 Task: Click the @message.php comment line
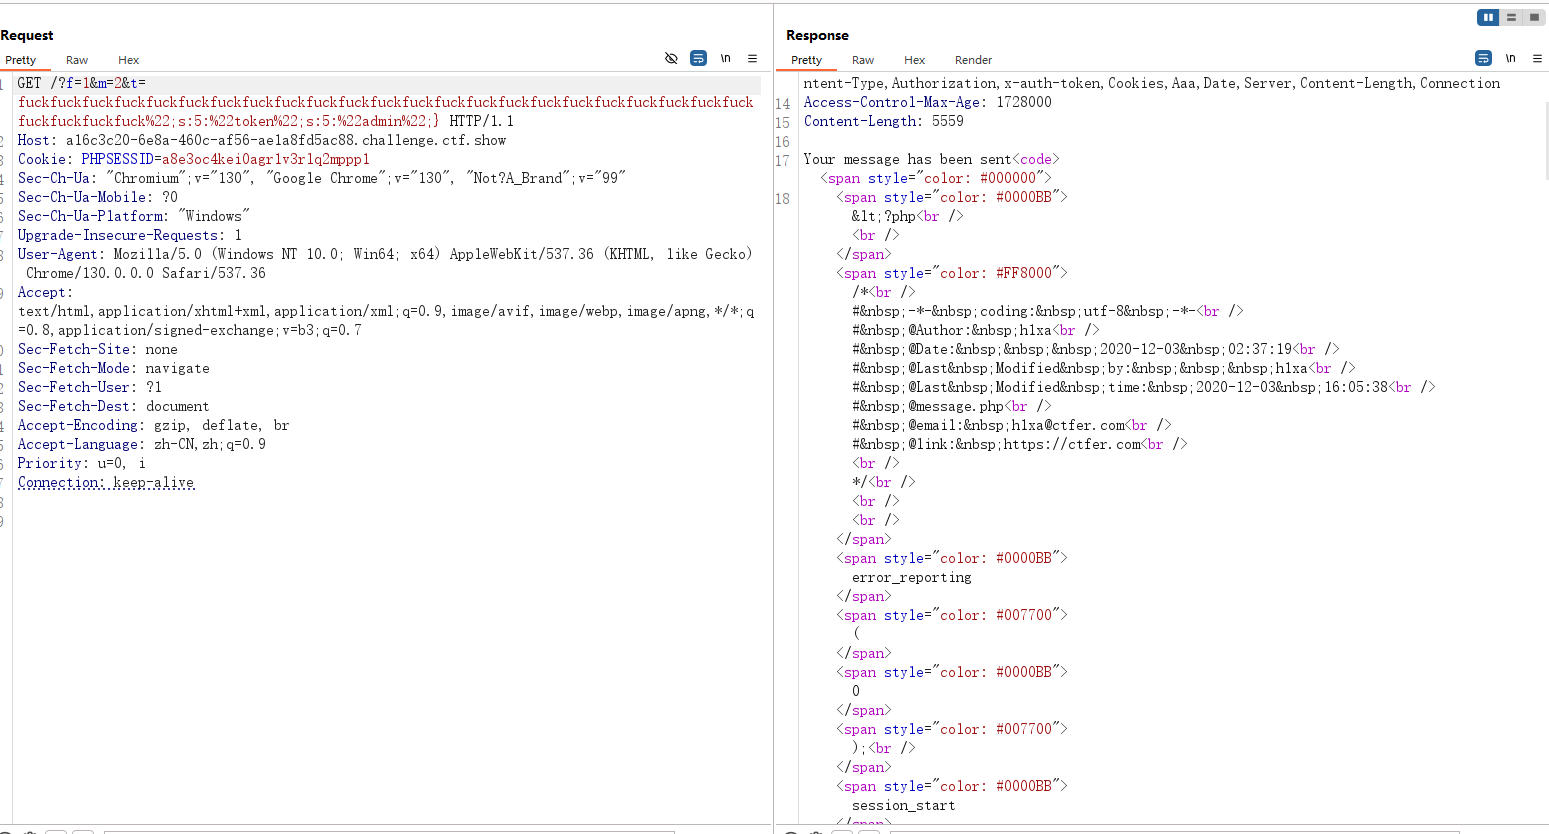[951, 406]
